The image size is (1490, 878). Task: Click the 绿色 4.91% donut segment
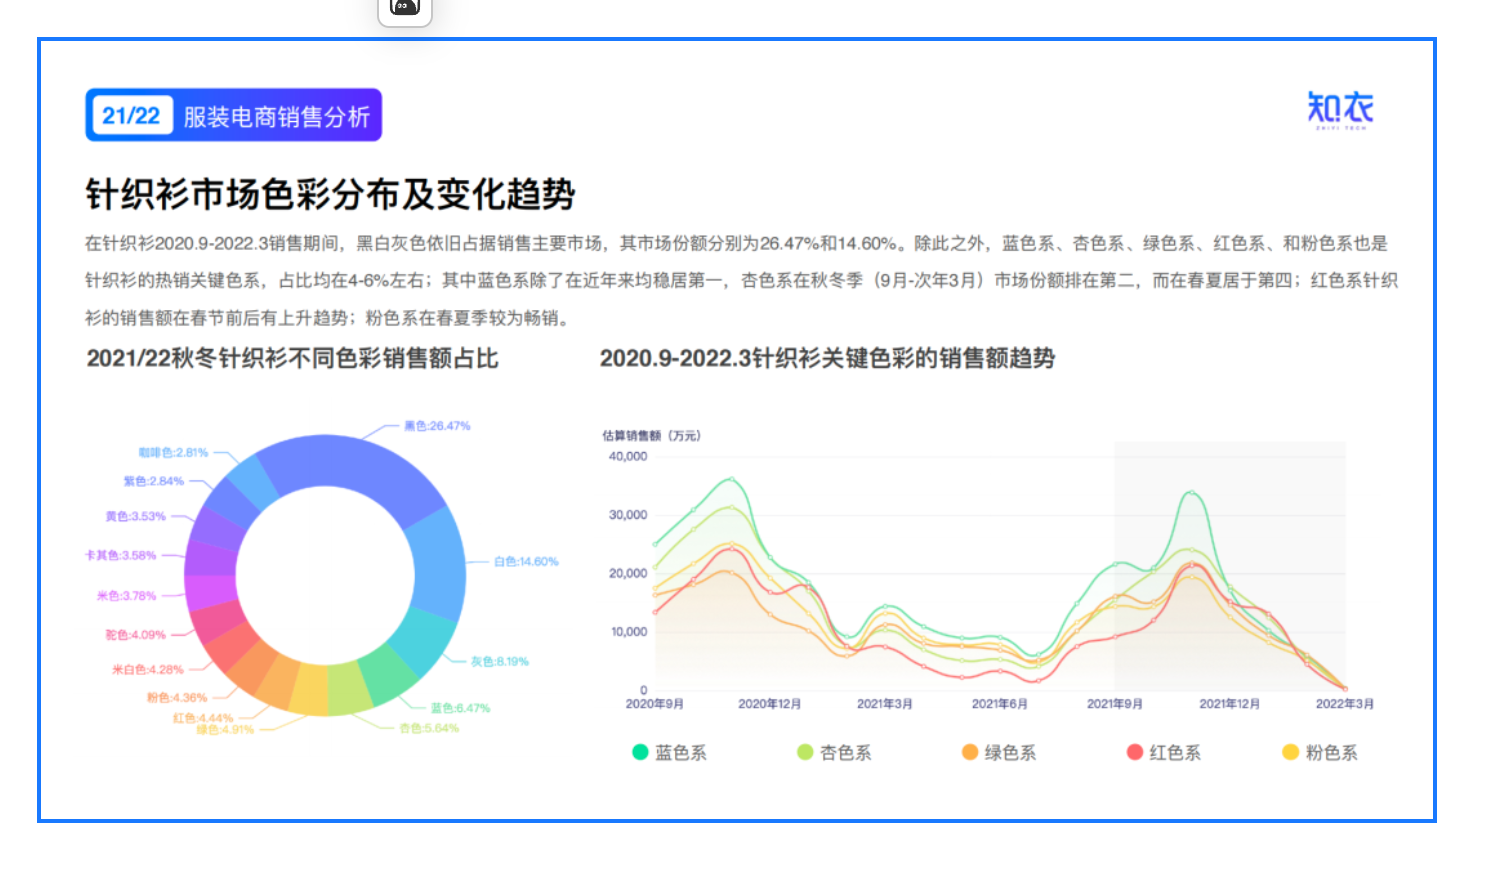tap(309, 690)
